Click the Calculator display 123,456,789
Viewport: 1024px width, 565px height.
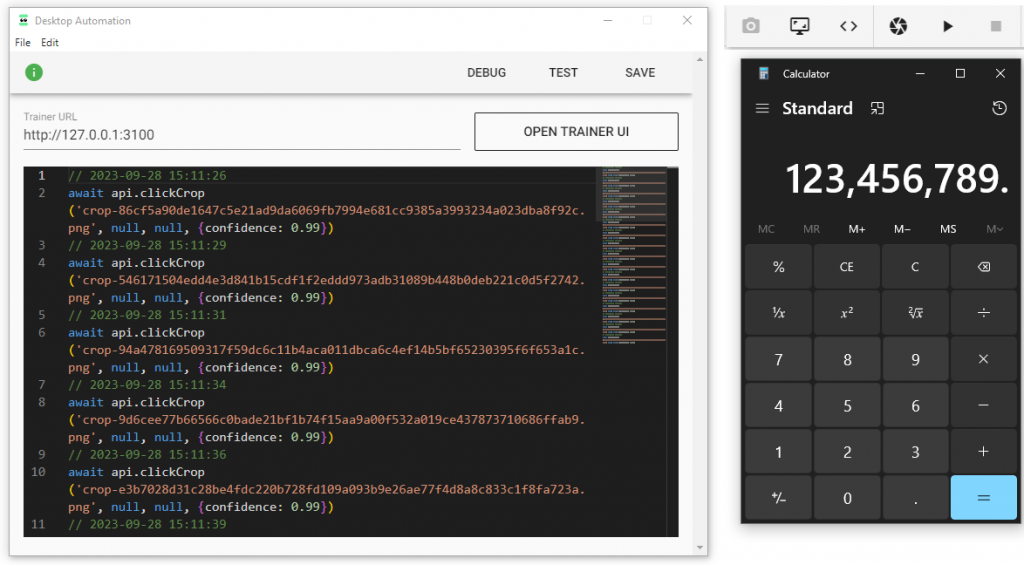897,179
